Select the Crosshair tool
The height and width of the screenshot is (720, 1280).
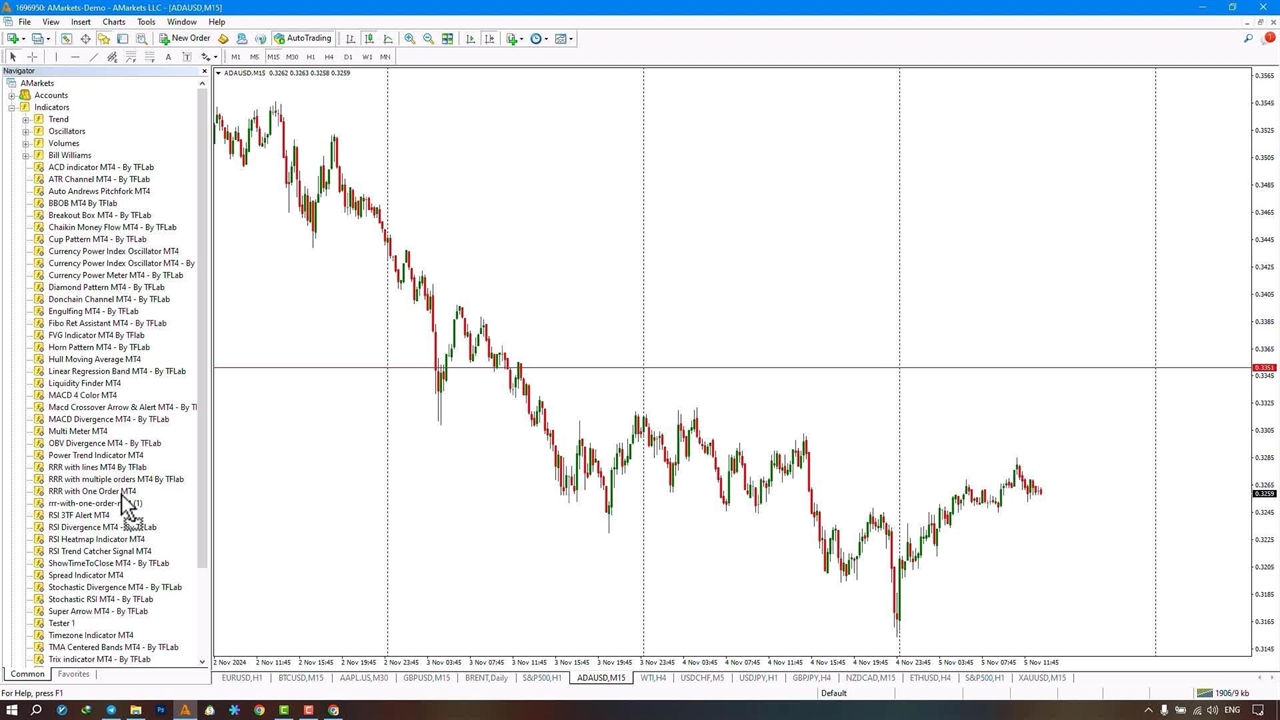click(x=32, y=57)
